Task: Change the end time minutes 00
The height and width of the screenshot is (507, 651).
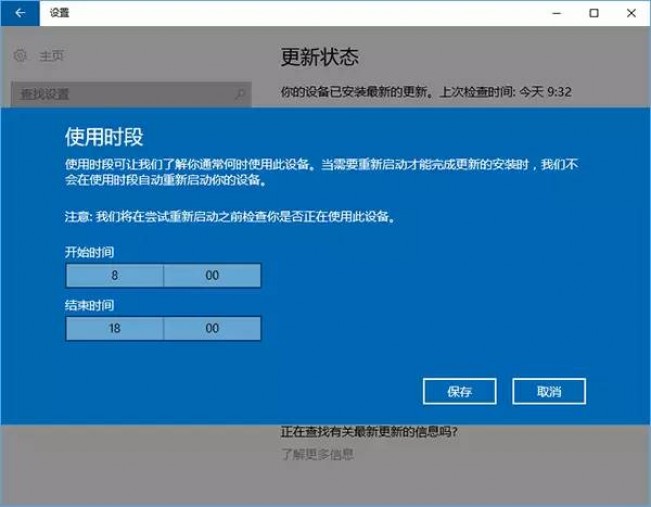Action: point(212,328)
